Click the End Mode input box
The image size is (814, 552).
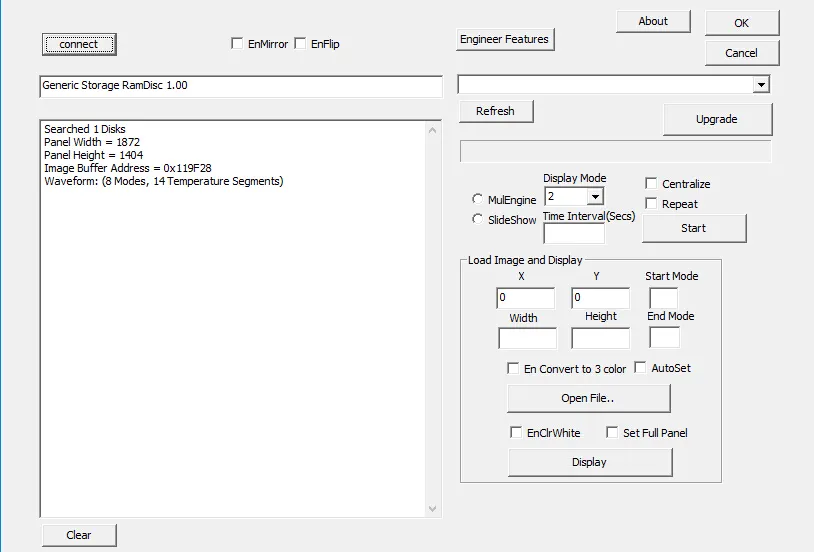[x=664, y=338]
